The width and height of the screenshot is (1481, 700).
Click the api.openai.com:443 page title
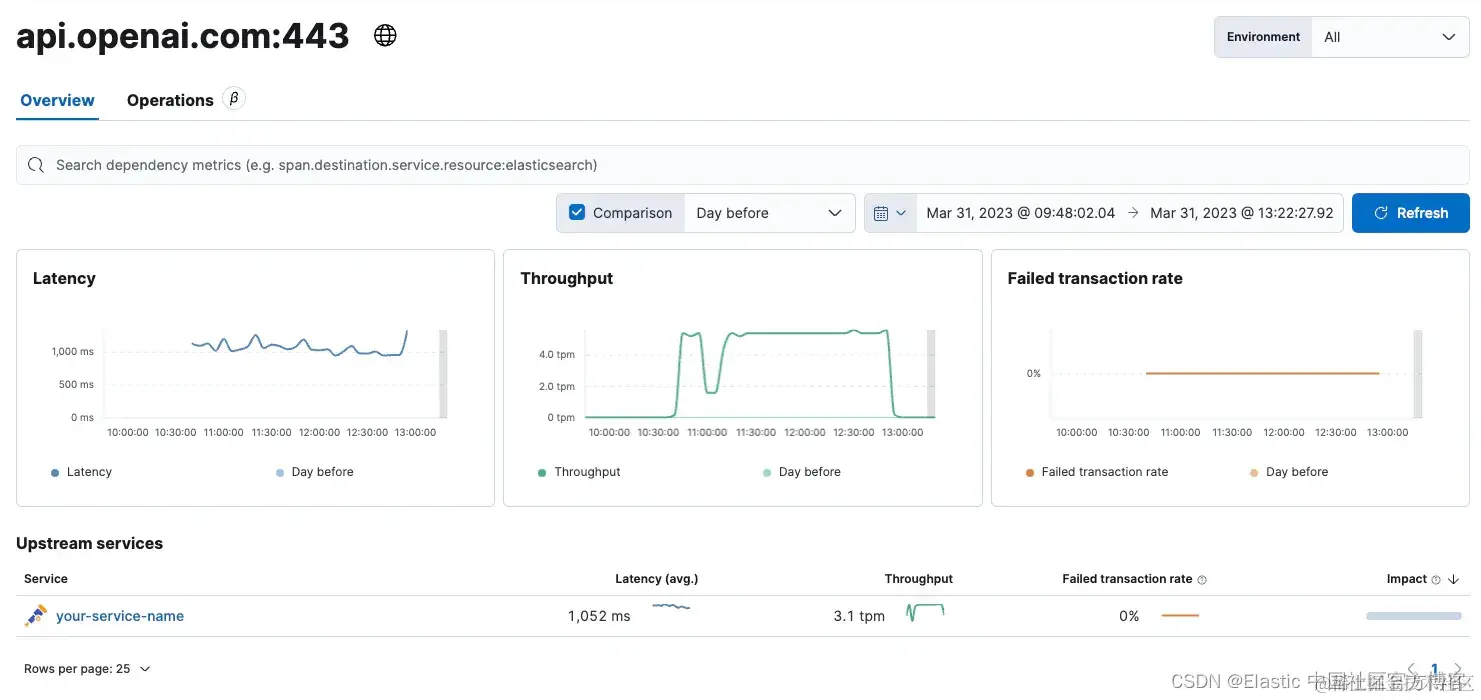pyautogui.click(x=183, y=36)
